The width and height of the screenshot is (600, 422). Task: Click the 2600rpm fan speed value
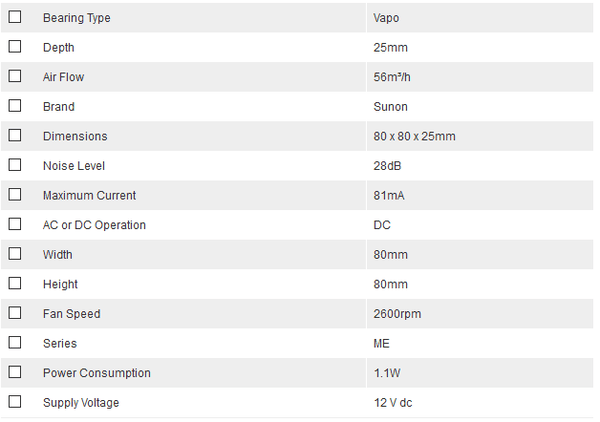point(397,314)
